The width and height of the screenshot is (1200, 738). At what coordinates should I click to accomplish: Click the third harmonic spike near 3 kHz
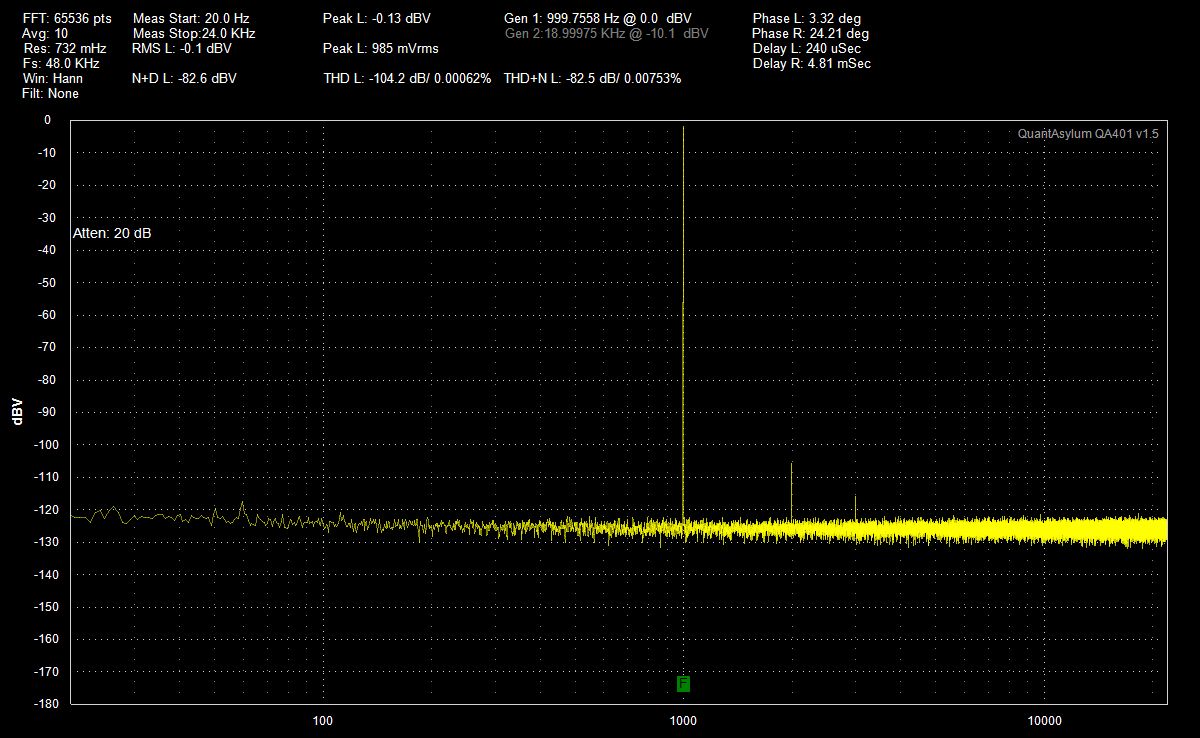[x=855, y=507]
